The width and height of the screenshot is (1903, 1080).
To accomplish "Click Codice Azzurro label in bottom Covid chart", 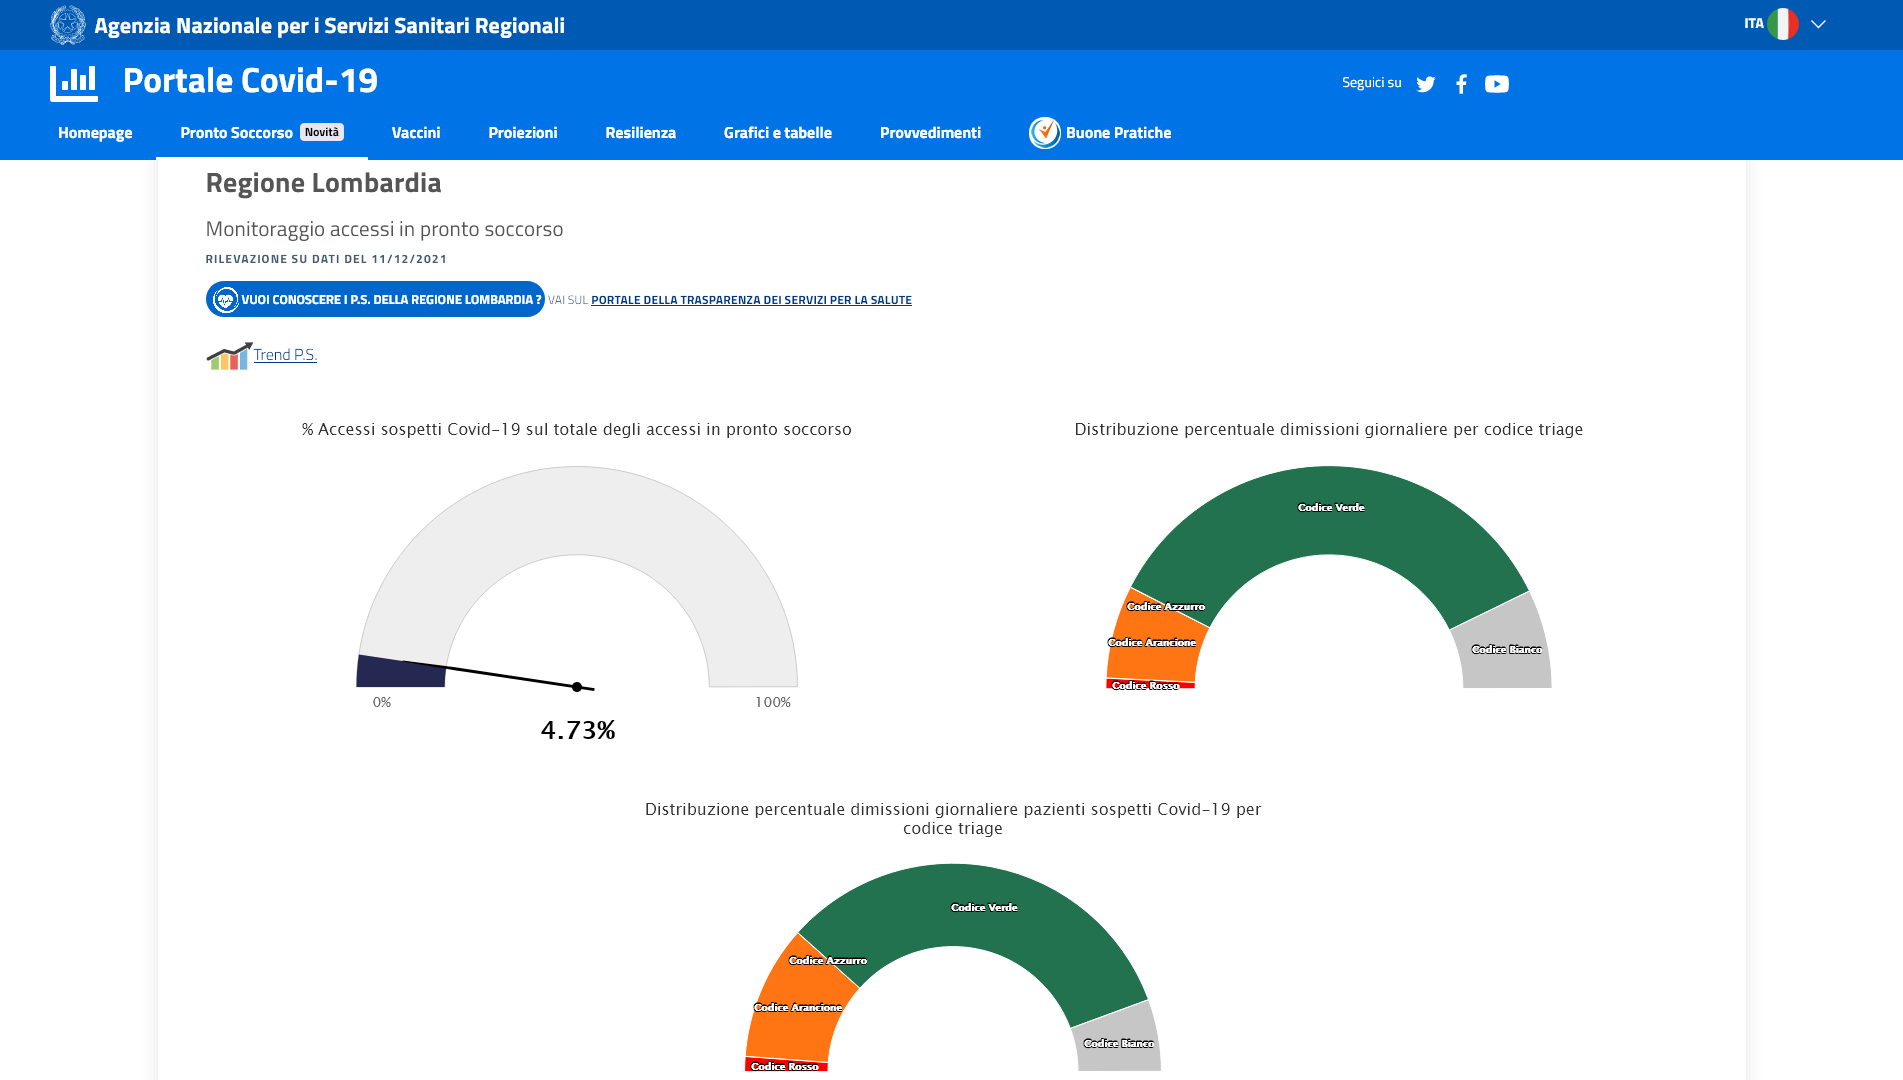I will coord(828,961).
